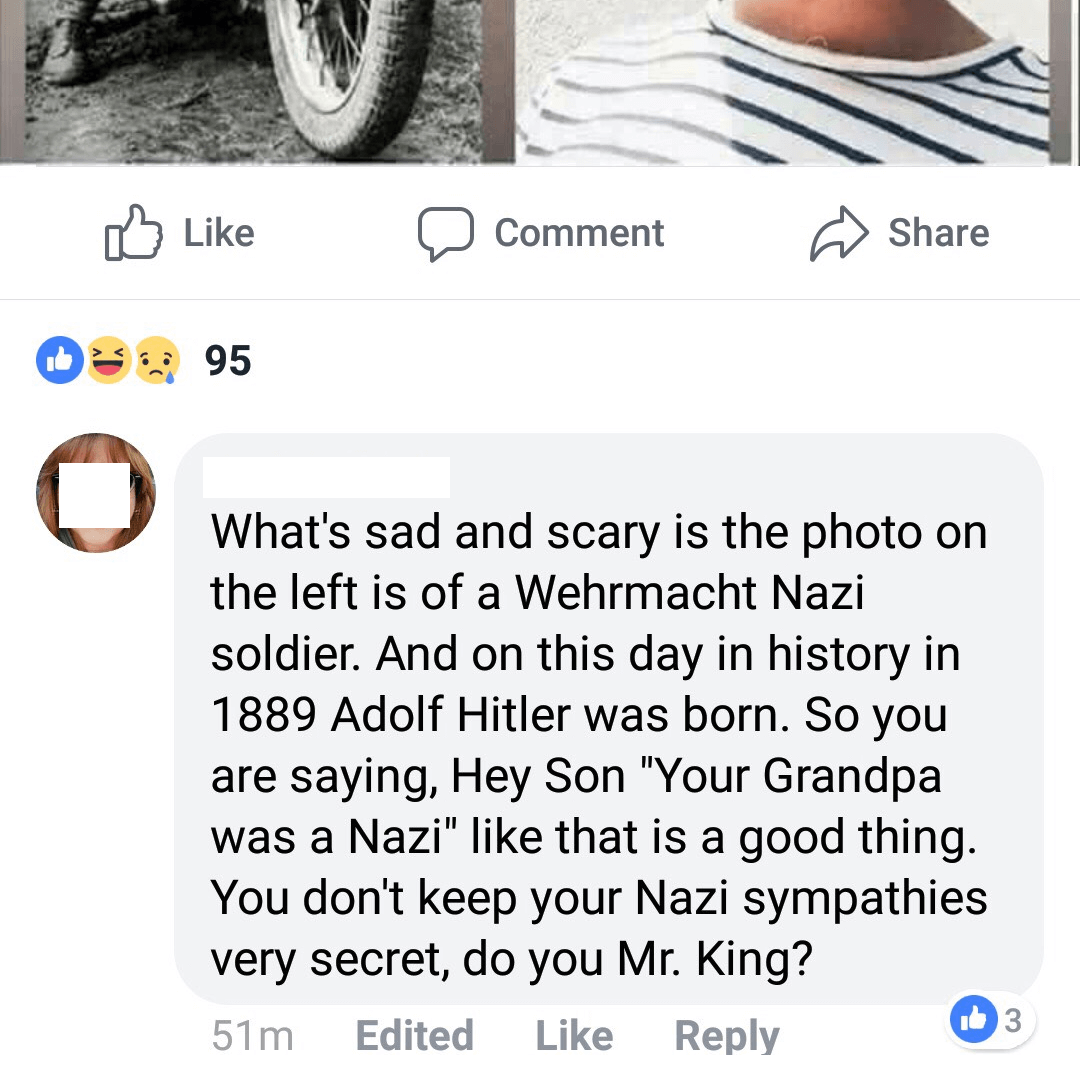The height and width of the screenshot is (1089, 1080).
Task: Open the striped shirt photo
Action: (790, 80)
